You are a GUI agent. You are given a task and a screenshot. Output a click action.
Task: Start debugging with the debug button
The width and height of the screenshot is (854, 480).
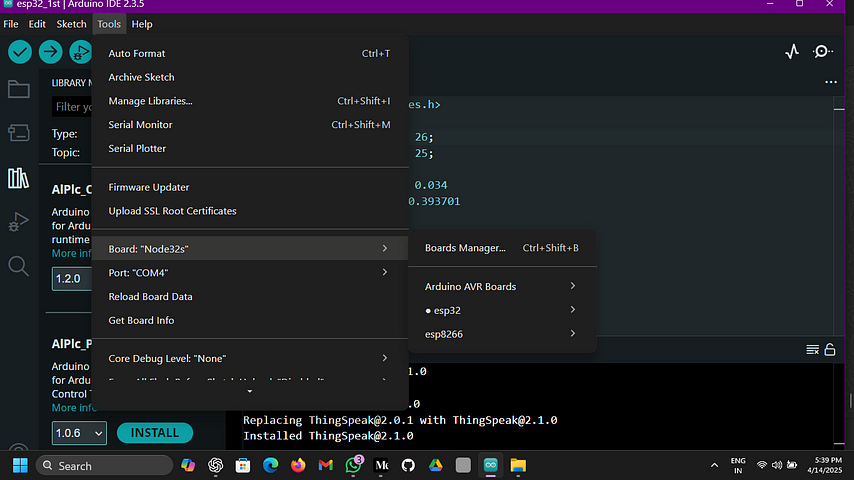click(81, 52)
